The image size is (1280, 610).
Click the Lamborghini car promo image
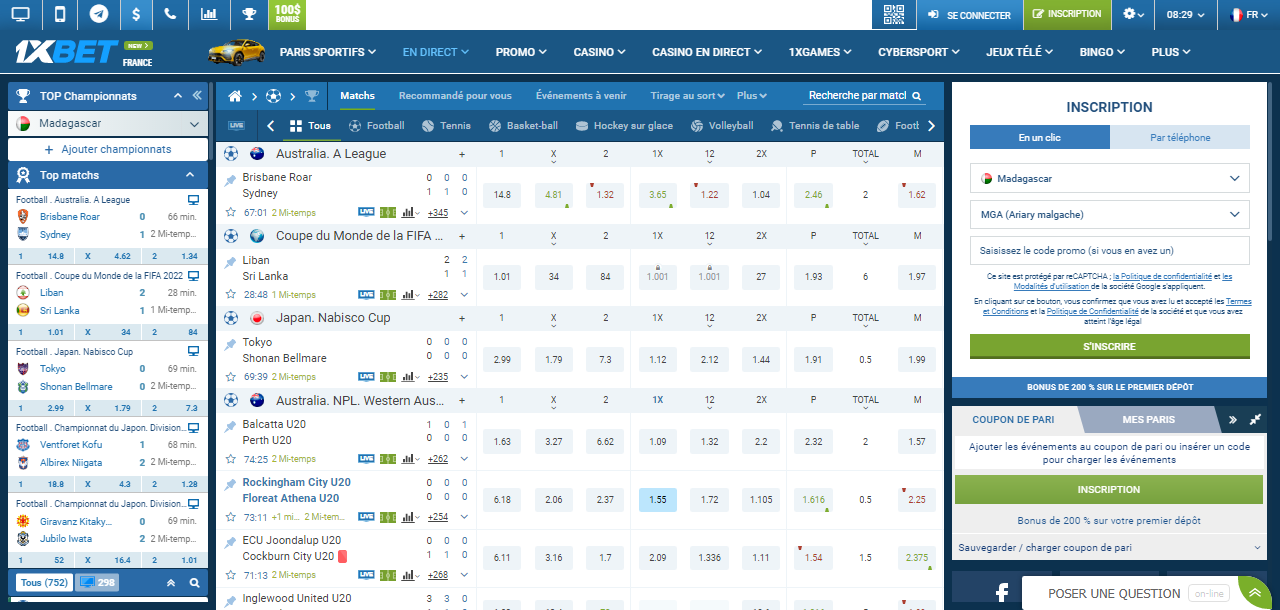(235, 51)
